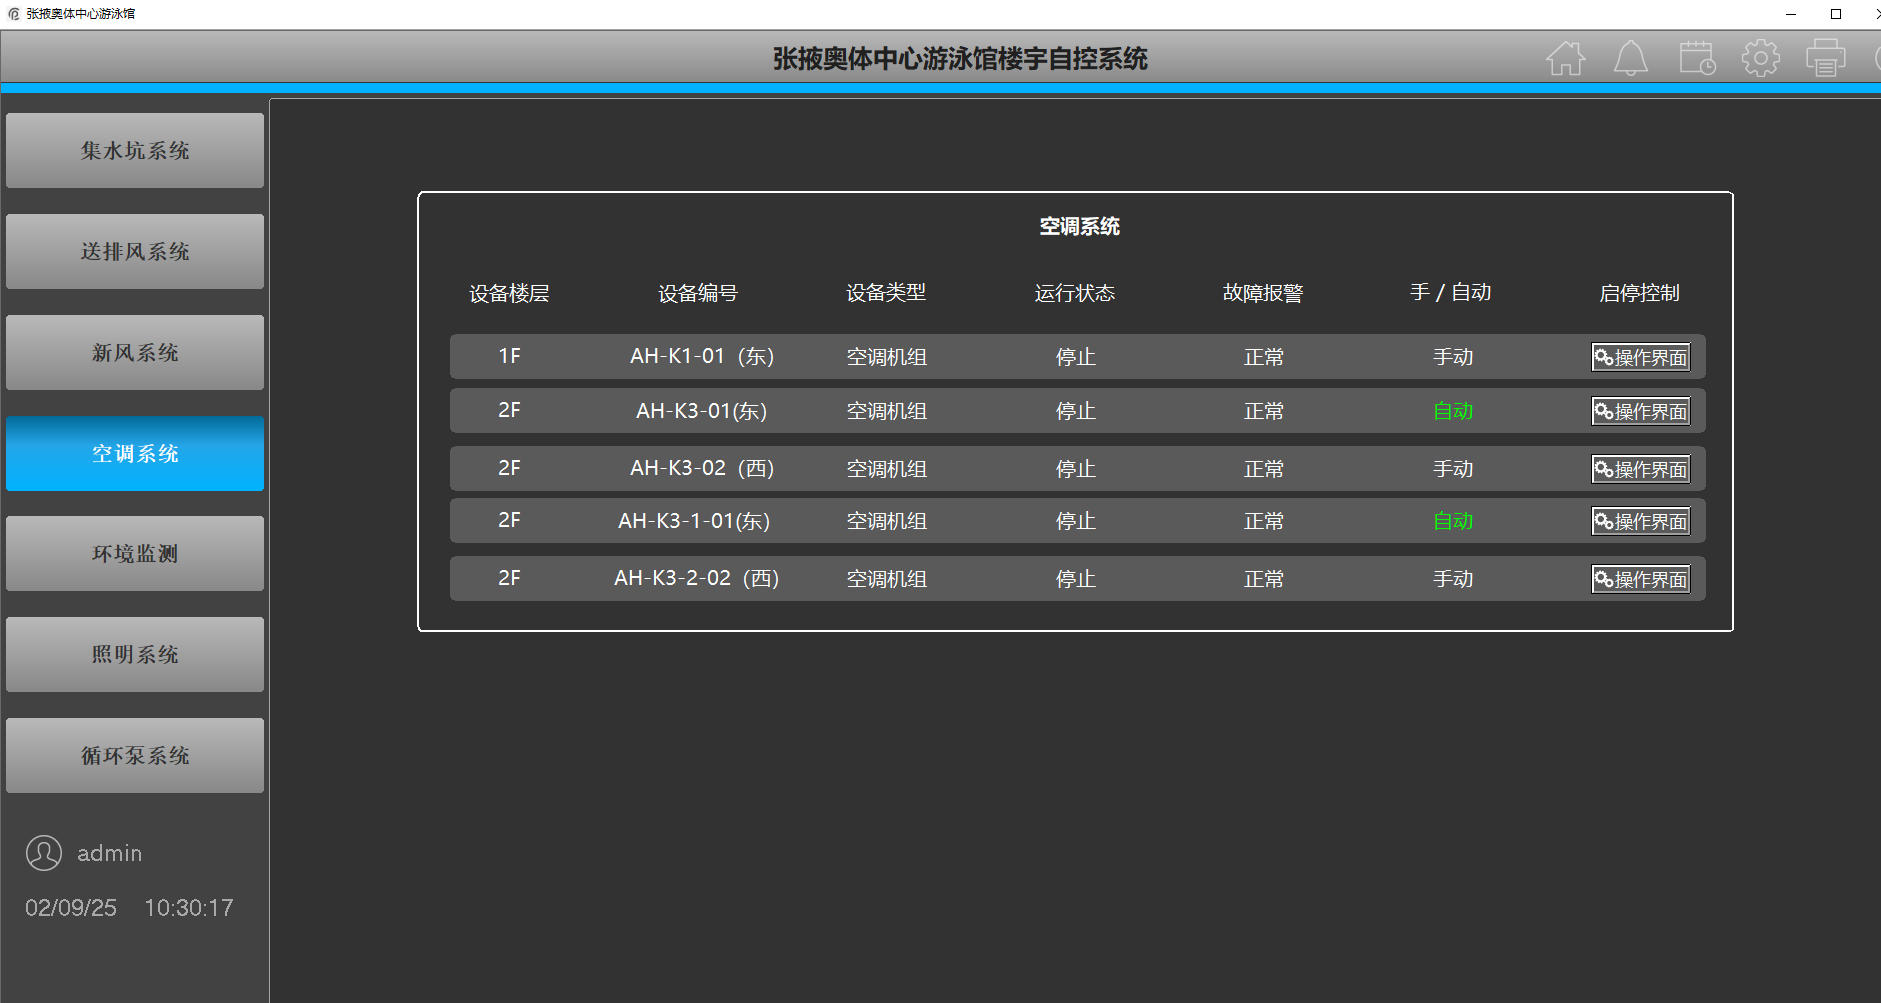Open 循环泵系统 page
This screenshot has width=1881, height=1003.
[x=135, y=756]
